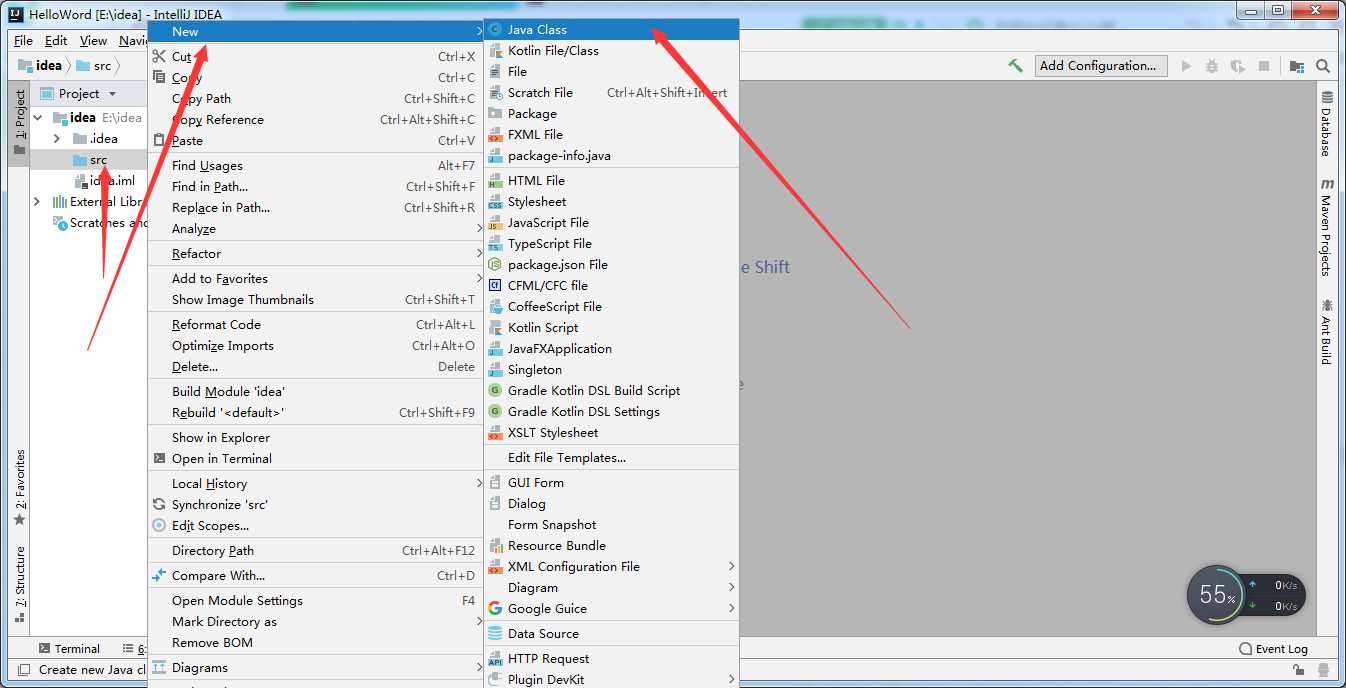
Task: Select Scratches tree item
Action: coord(102,223)
